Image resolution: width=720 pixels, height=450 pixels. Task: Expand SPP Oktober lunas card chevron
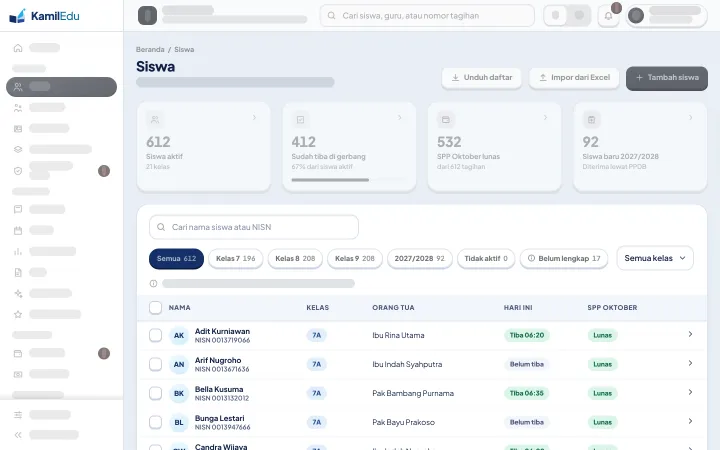546,118
